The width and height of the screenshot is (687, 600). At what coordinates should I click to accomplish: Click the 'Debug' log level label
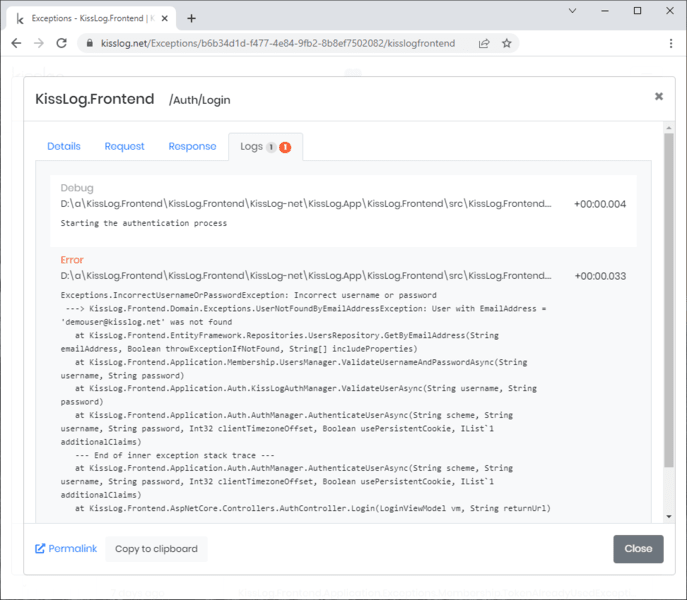(x=77, y=188)
